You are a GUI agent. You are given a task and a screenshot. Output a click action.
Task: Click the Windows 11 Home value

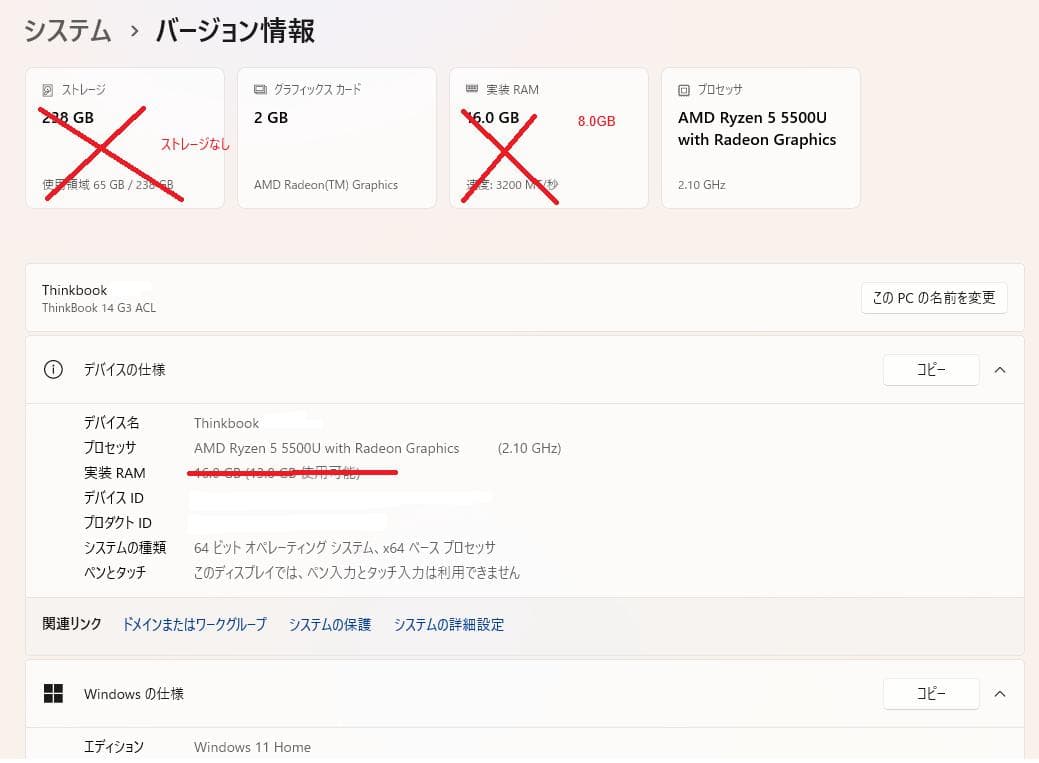click(x=252, y=747)
